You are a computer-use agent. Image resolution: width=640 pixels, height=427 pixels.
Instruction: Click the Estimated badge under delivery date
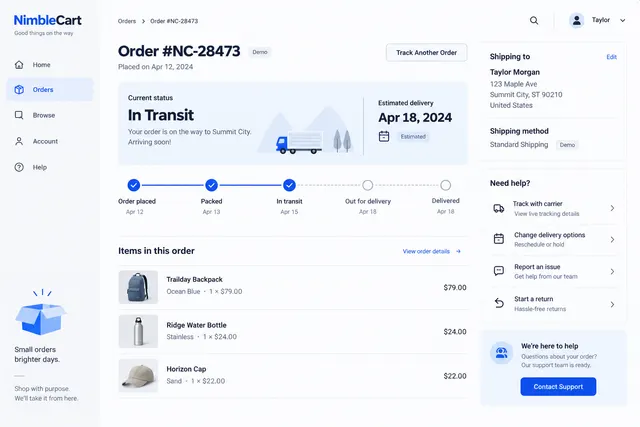413,137
